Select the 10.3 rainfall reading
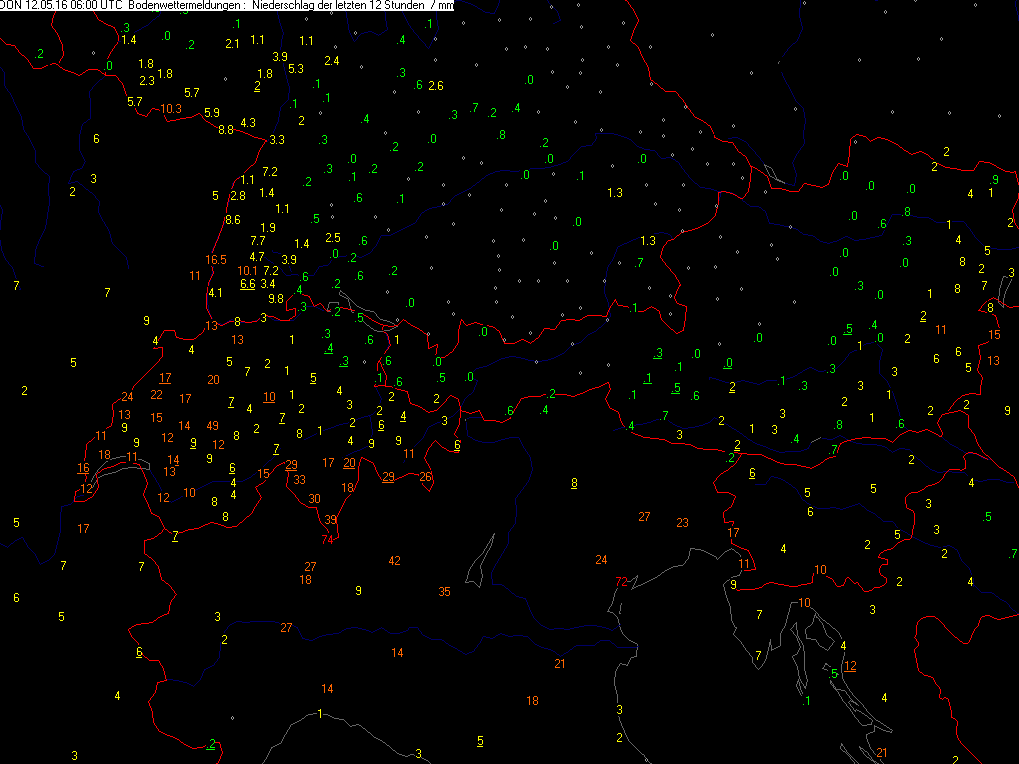Viewport: 1019px width, 764px height. point(171,109)
